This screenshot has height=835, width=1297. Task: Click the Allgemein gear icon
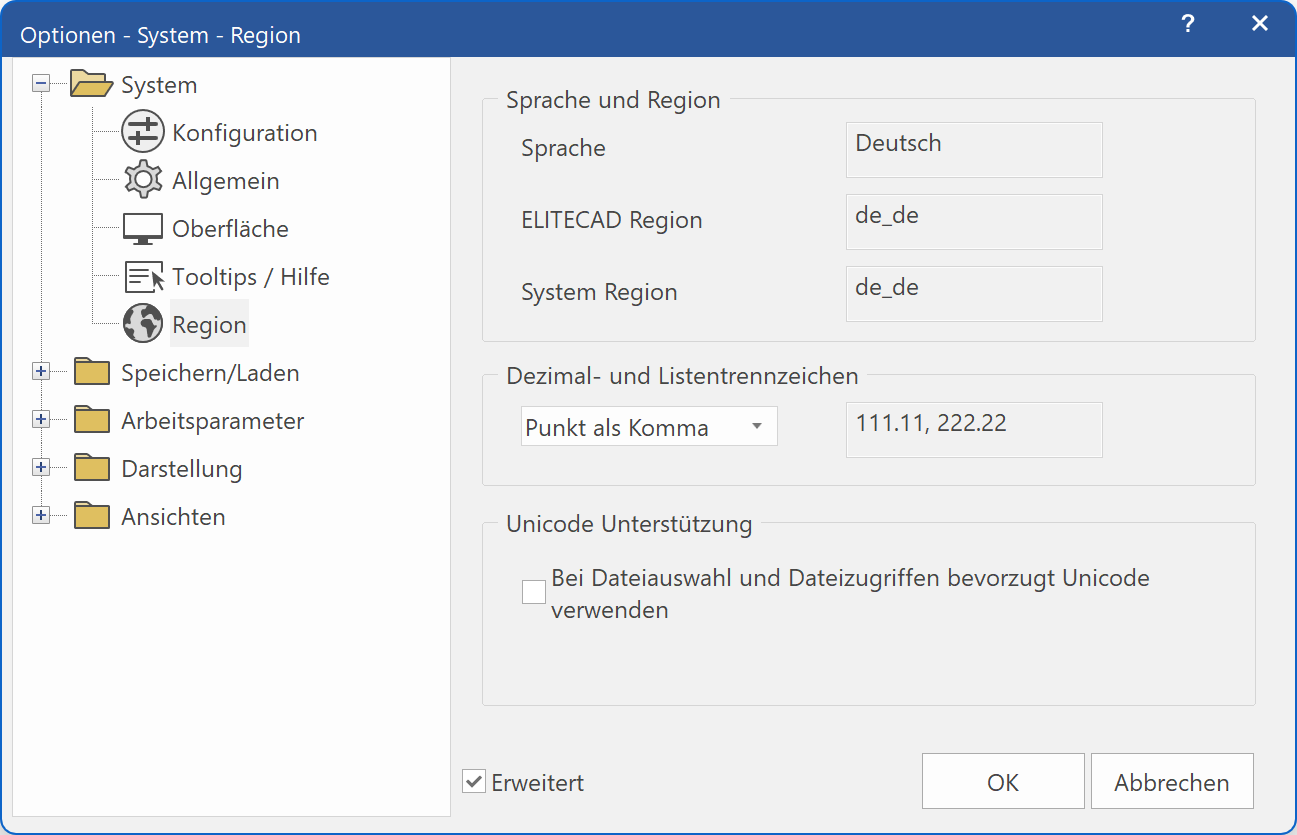click(x=141, y=180)
